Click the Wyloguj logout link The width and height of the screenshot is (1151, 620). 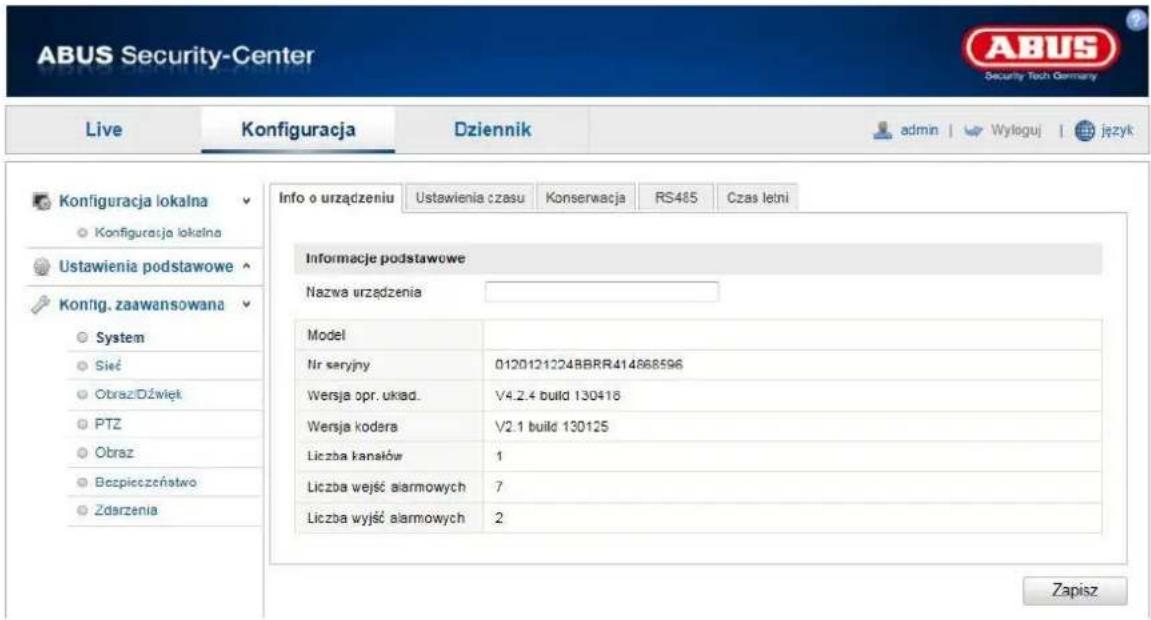[1016, 131]
